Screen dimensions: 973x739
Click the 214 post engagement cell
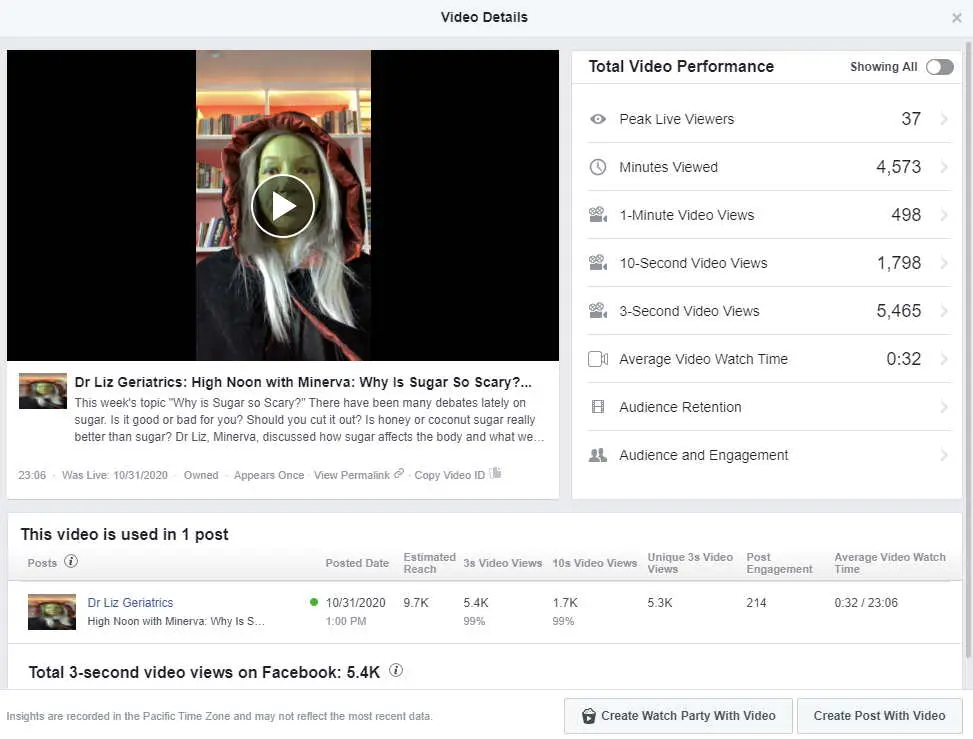pos(756,602)
